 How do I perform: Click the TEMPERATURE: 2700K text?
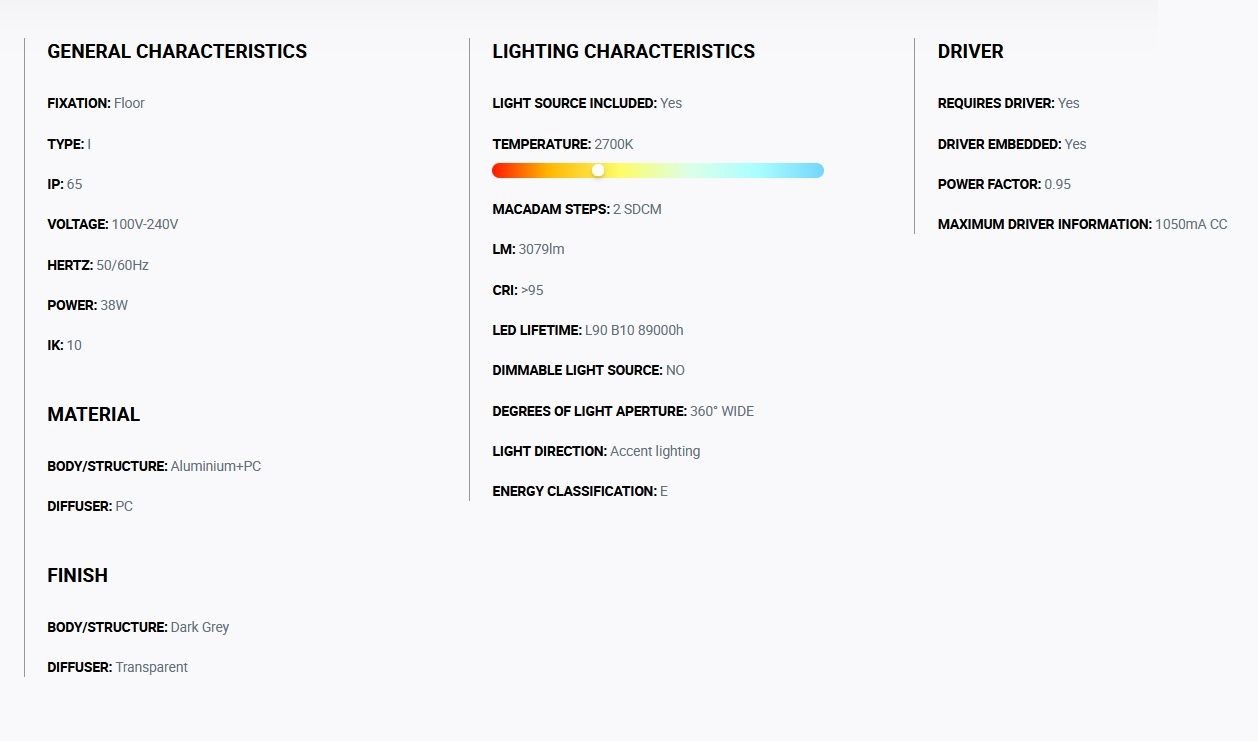coord(563,144)
